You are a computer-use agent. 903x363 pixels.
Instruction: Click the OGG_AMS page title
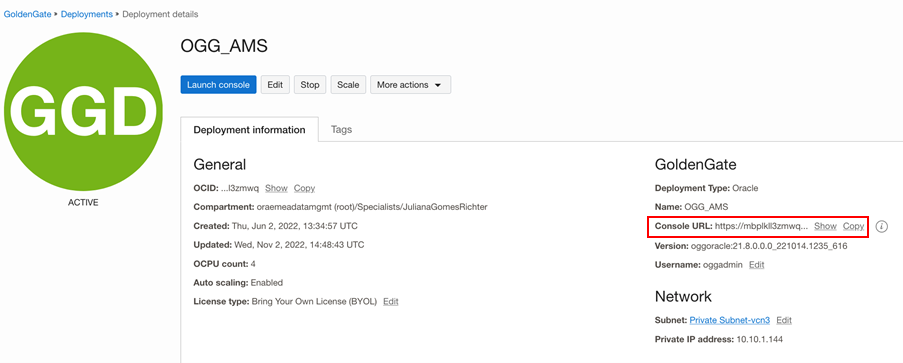pyautogui.click(x=224, y=46)
